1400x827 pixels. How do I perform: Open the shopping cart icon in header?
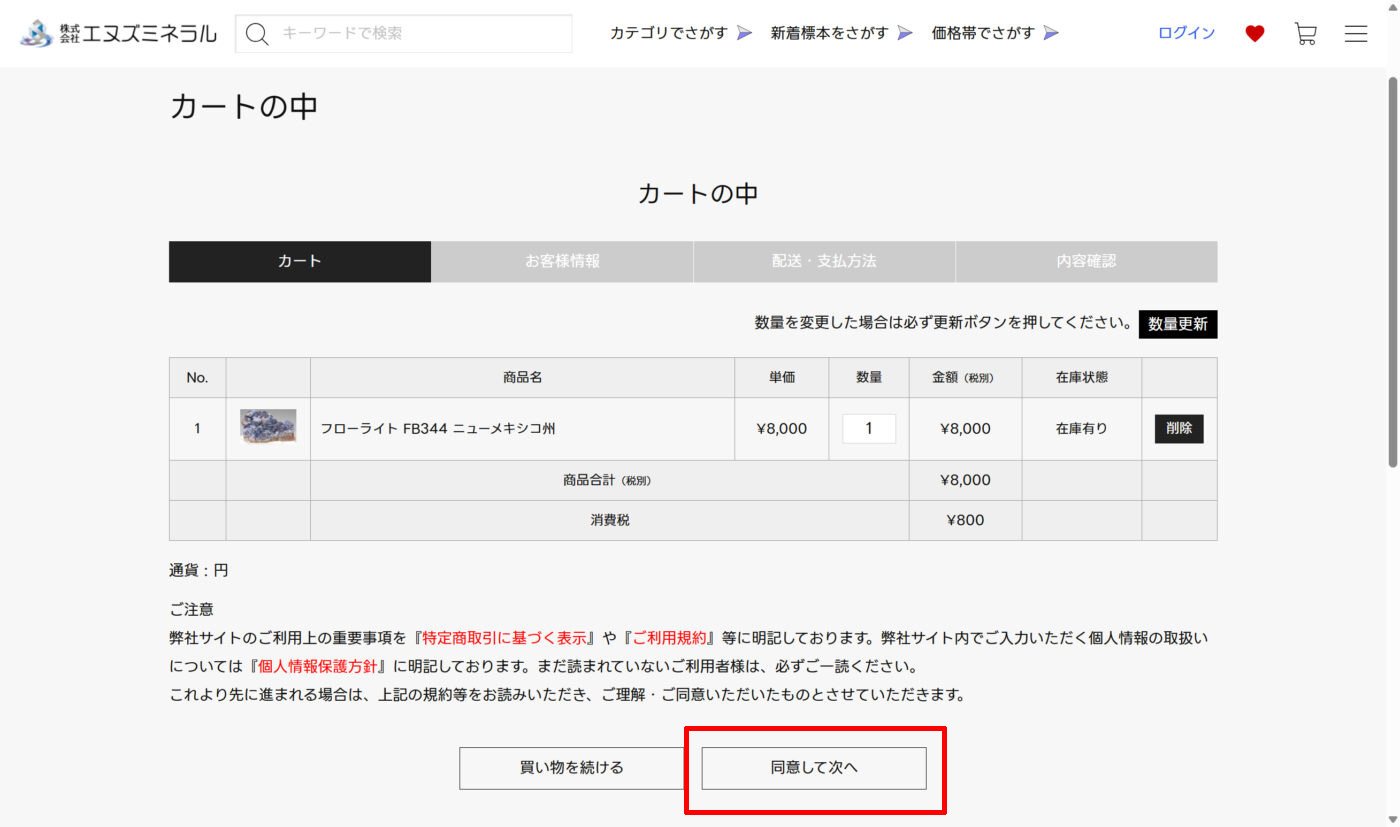(x=1305, y=34)
